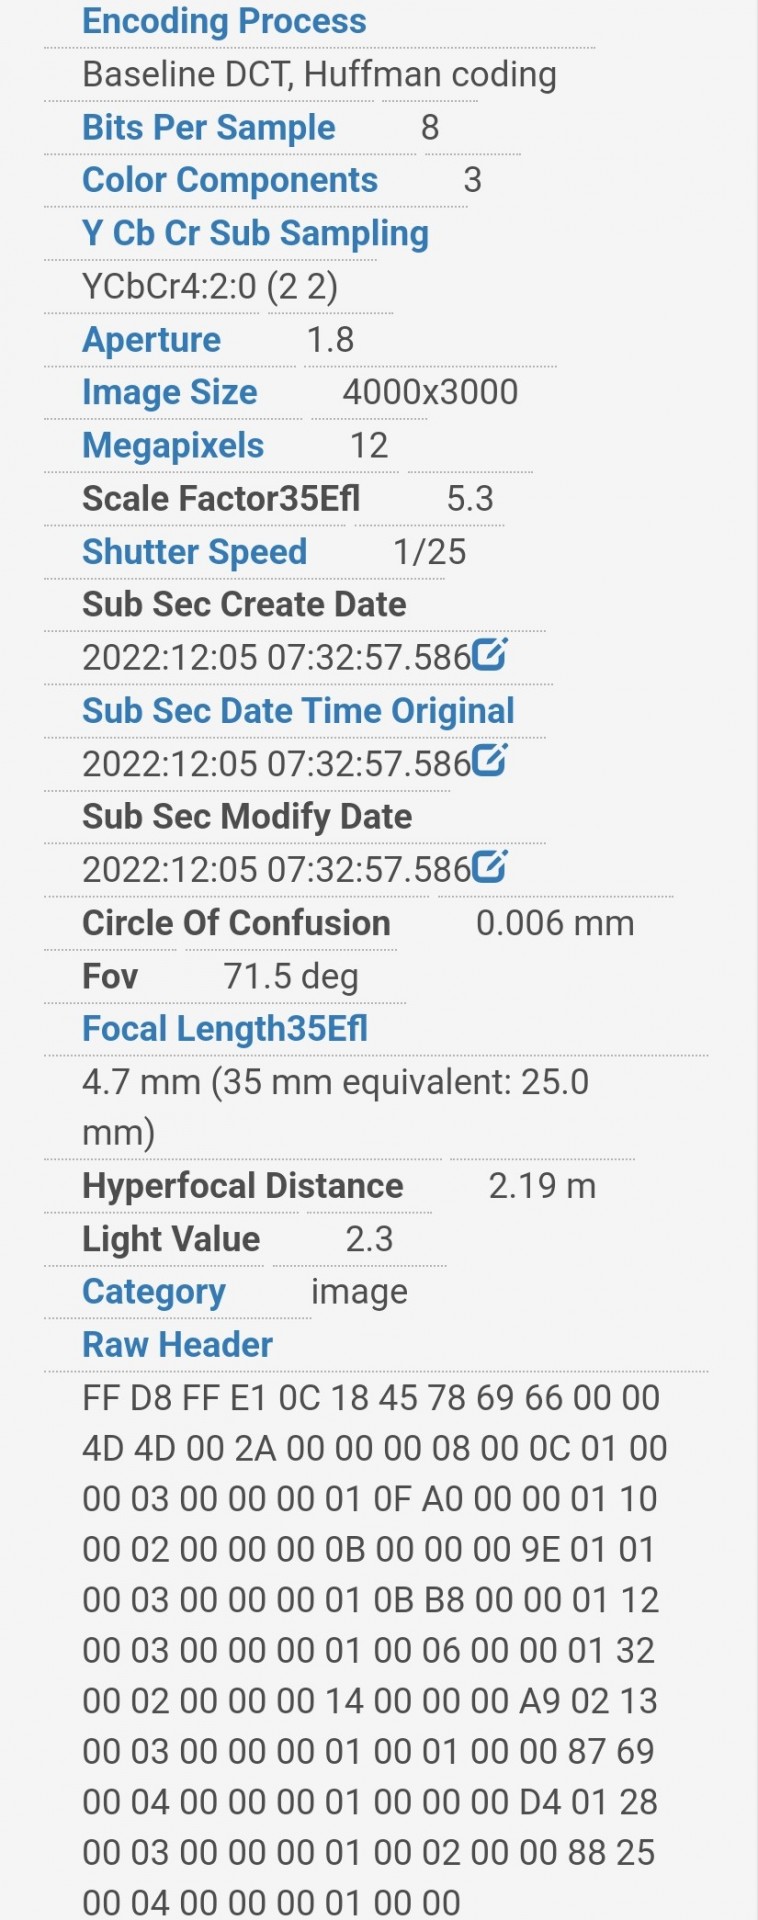Click the Aperture tag link
The width and height of the screenshot is (758, 1920).
[x=151, y=340]
